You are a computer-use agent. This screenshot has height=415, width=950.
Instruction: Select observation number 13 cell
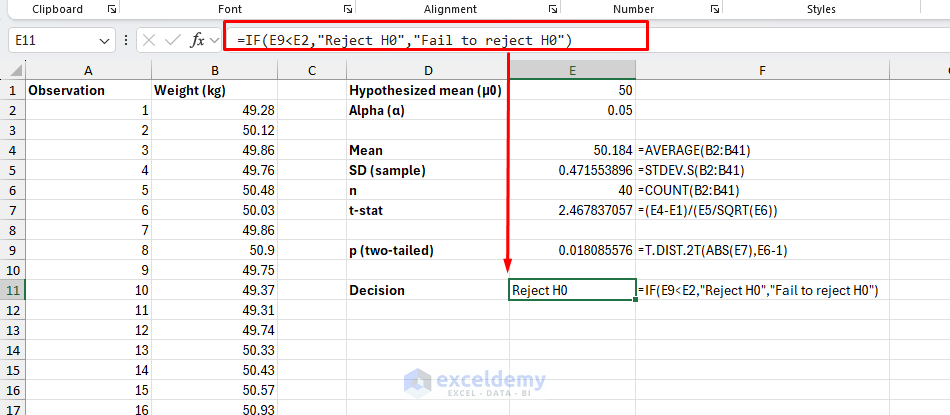pyautogui.click(x=88, y=350)
